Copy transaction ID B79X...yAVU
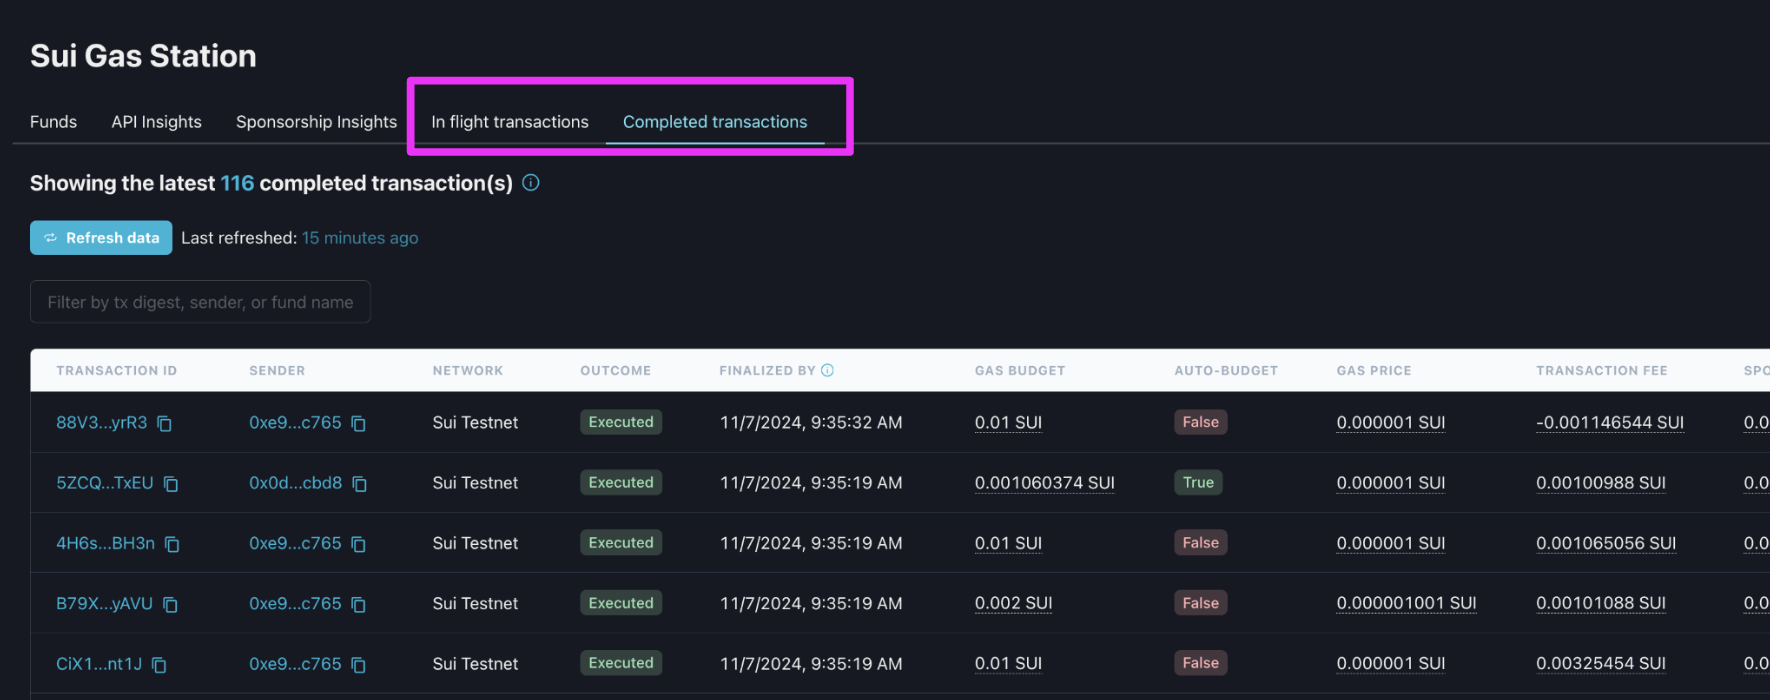This screenshot has width=1770, height=700. click(x=170, y=604)
